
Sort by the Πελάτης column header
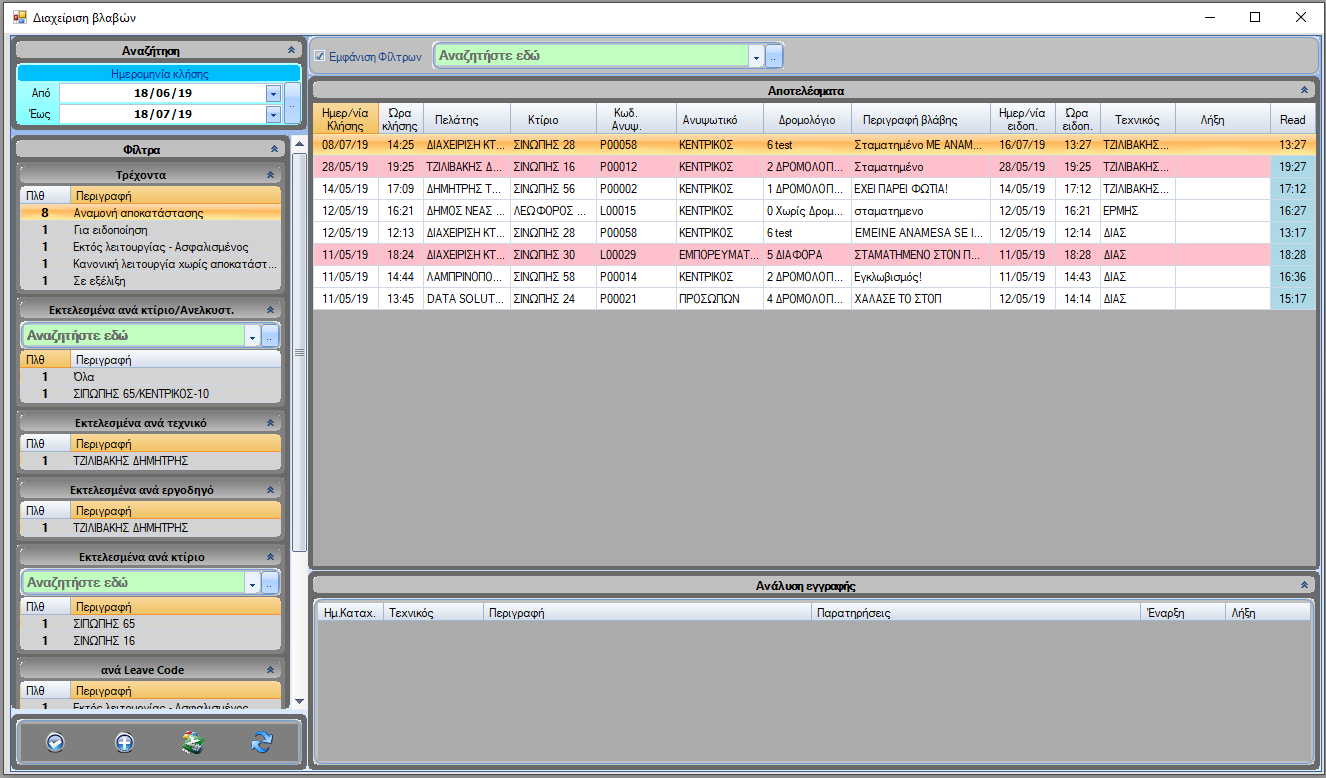tap(466, 120)
